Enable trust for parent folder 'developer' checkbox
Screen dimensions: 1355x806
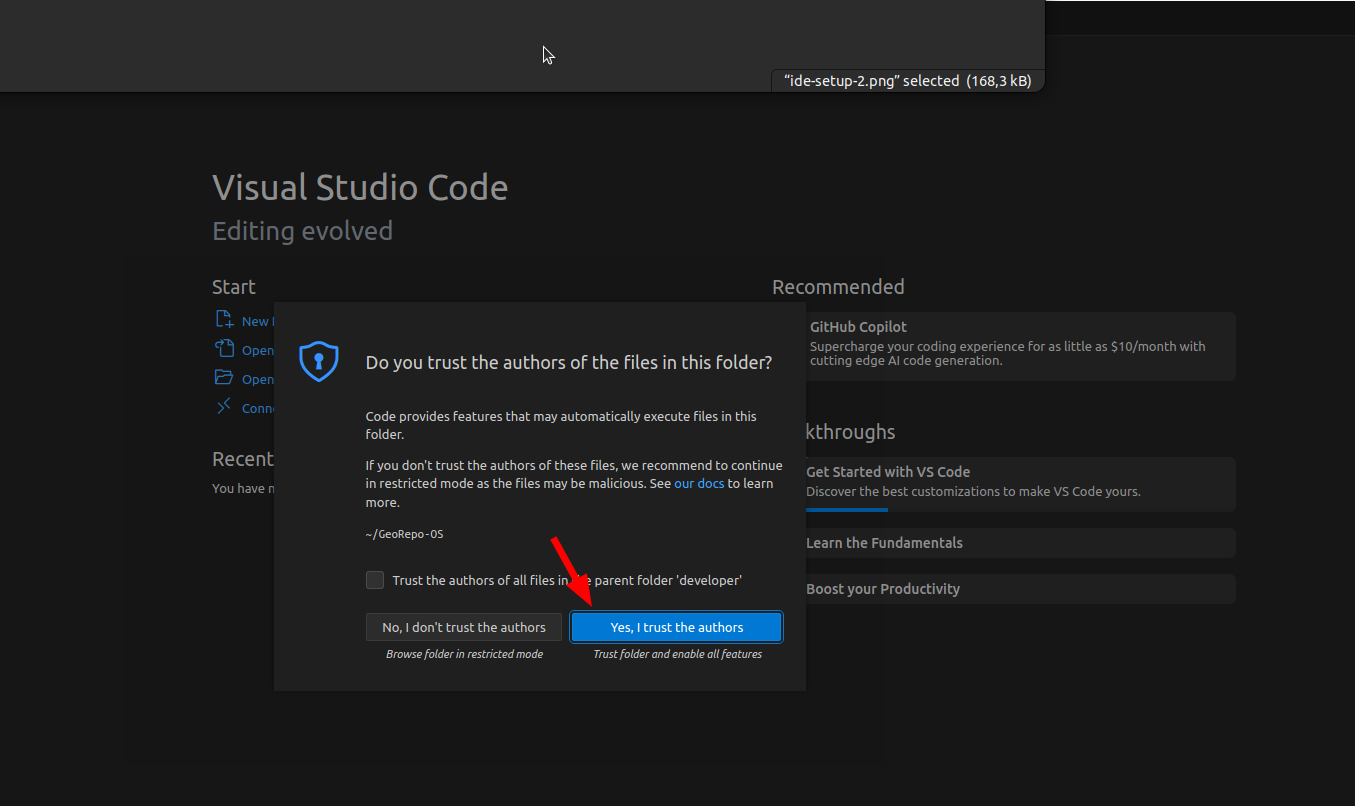[375, 580]
